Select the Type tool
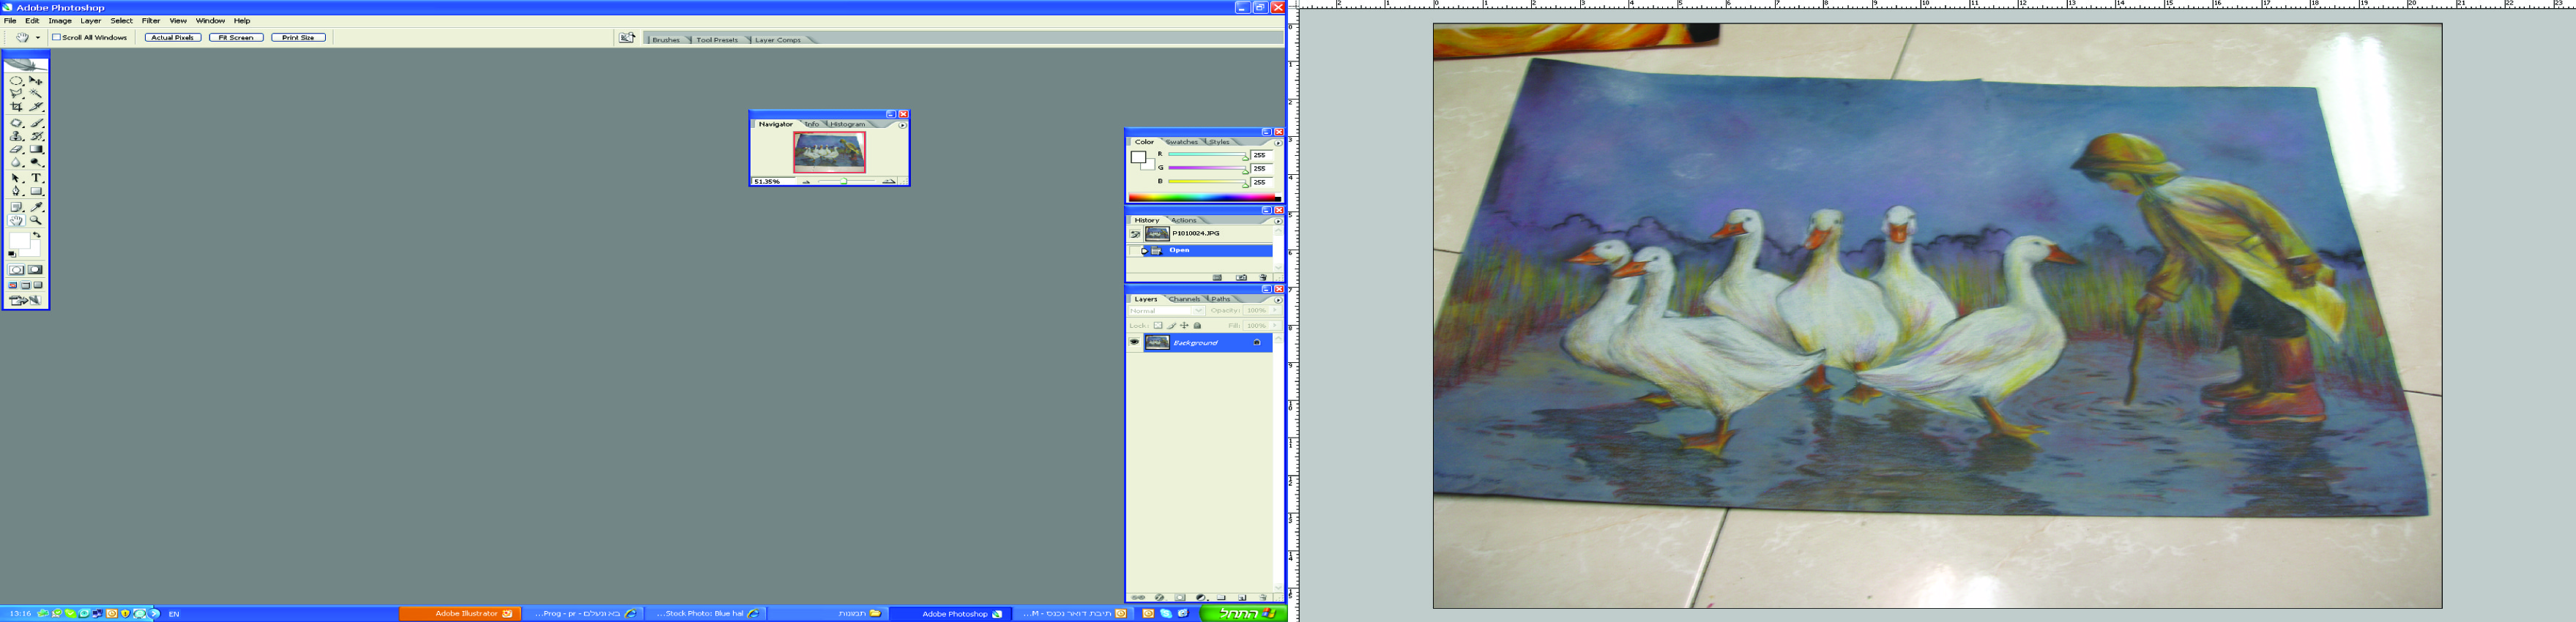Screen dimensions: 2576x622 tap(36, 178)
